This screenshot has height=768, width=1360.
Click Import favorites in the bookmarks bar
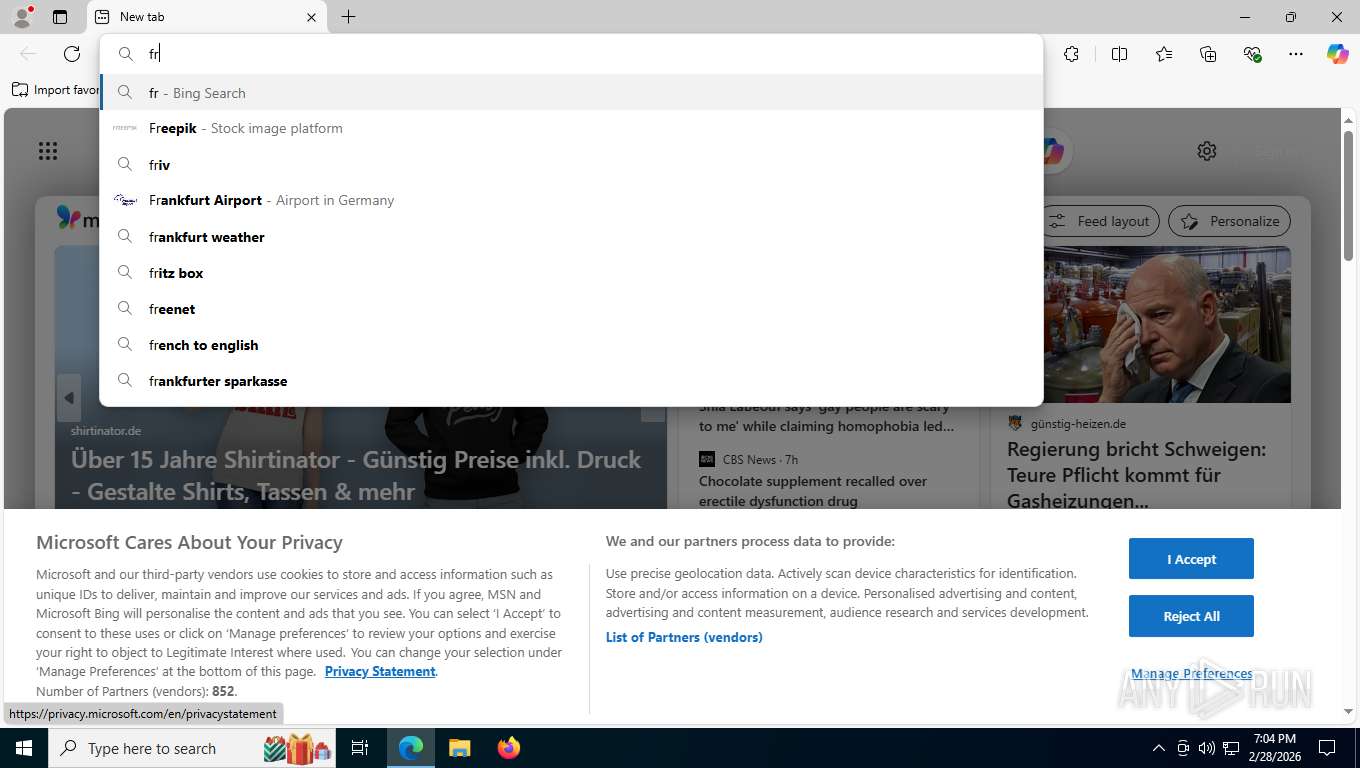click(56, 90)
